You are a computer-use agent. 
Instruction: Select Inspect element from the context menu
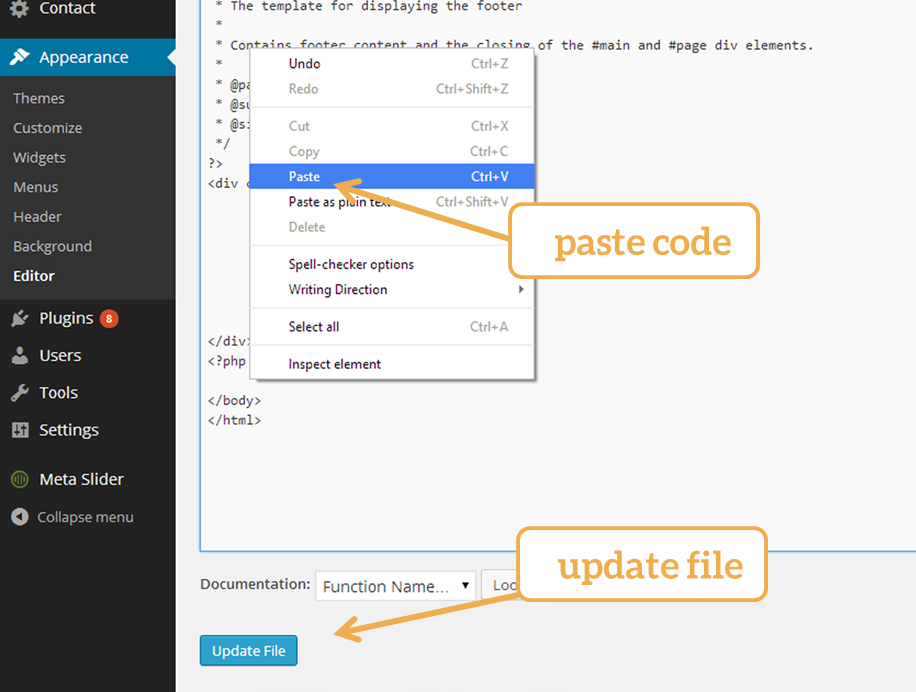point(333,364)
